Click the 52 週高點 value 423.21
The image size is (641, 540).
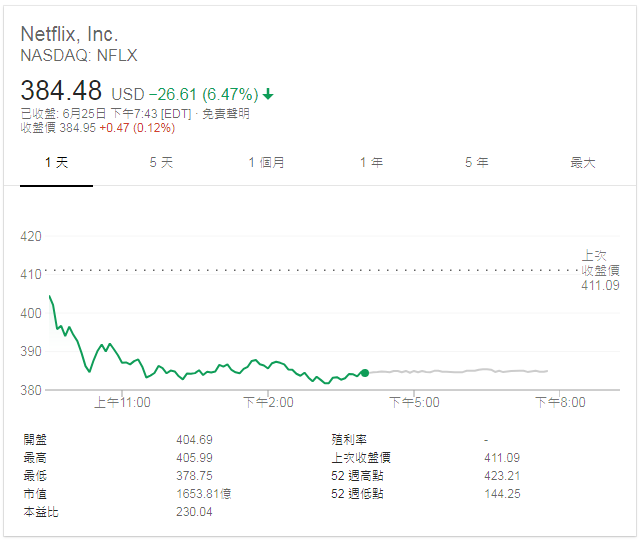coord(501,476)
